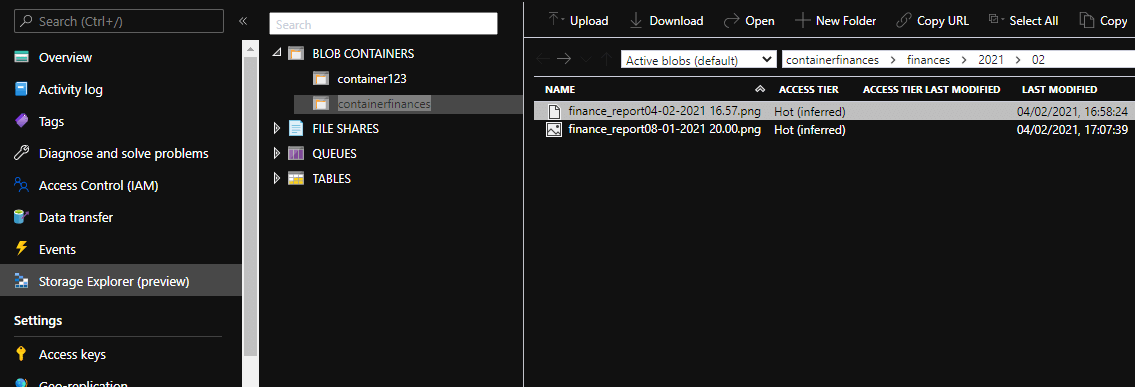Click the tree panel Search box
This screenshot has height=387, width=1135.
[x=383, y=24]
